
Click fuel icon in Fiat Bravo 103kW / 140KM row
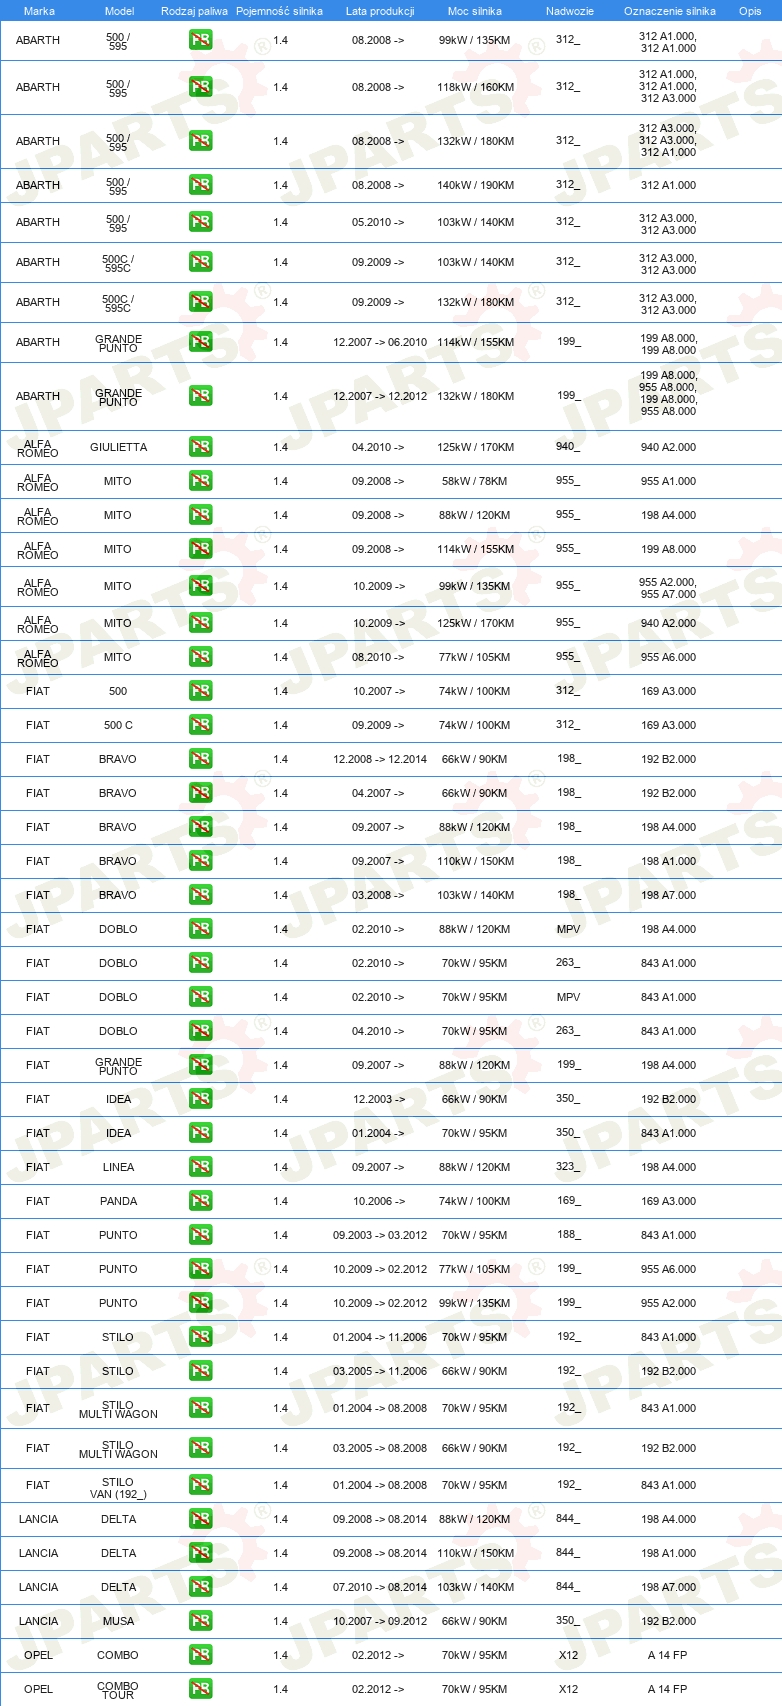coord(200,895)
